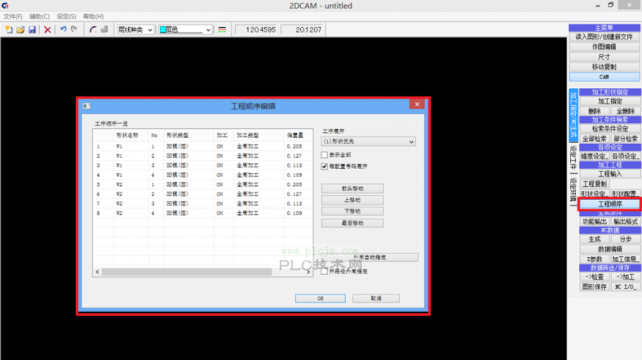
Task: Click the red X delete icon
Action: [47, 29]
